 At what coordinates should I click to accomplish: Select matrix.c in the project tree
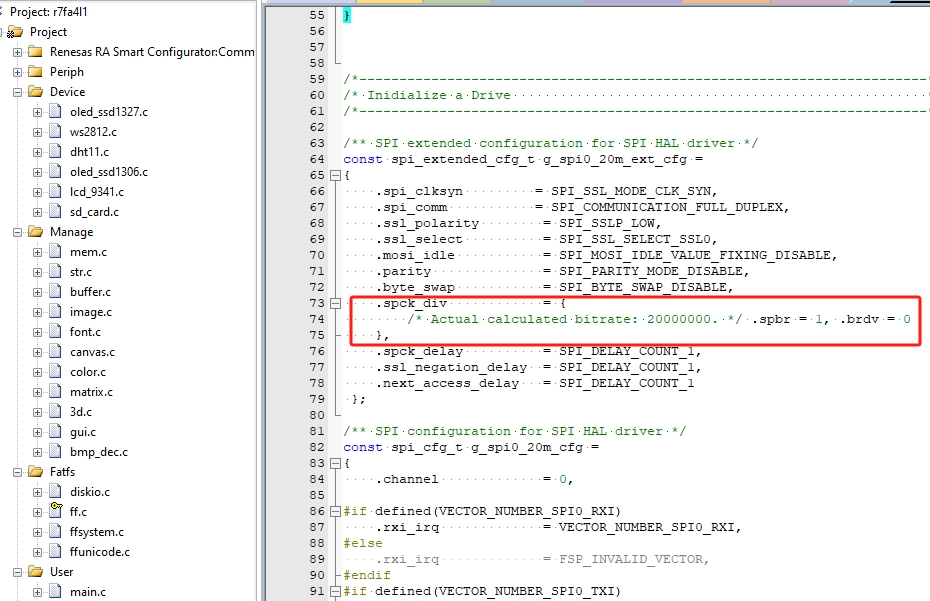click(91, 392)
